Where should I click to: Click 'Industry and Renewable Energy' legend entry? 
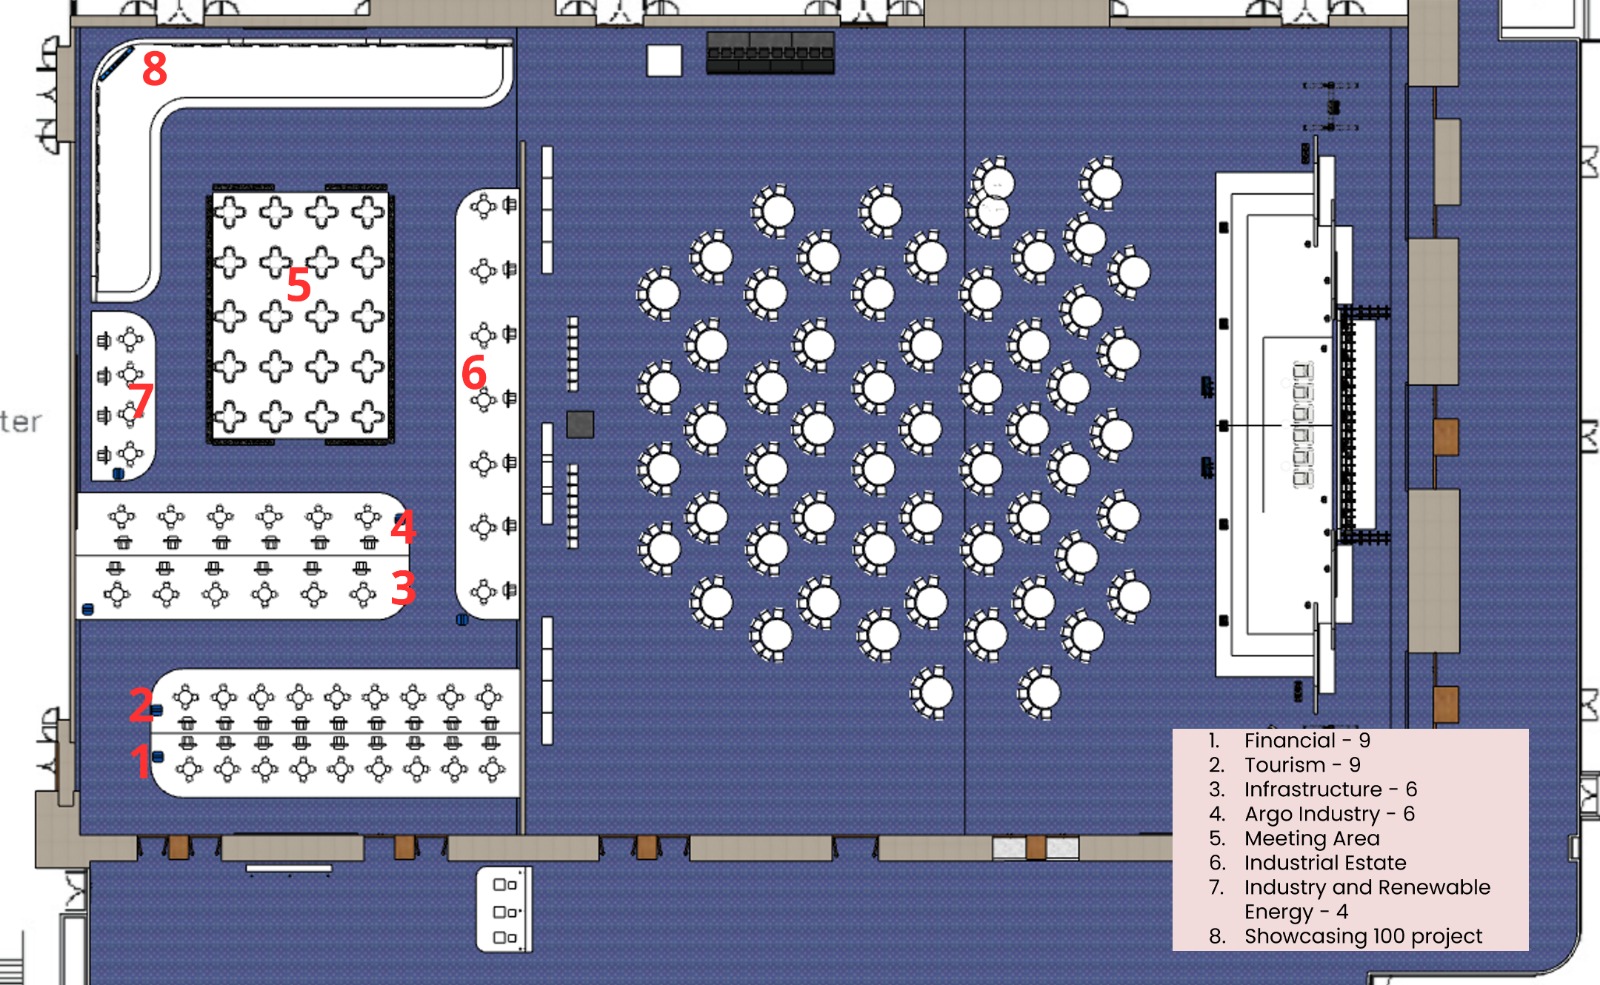1366,888
